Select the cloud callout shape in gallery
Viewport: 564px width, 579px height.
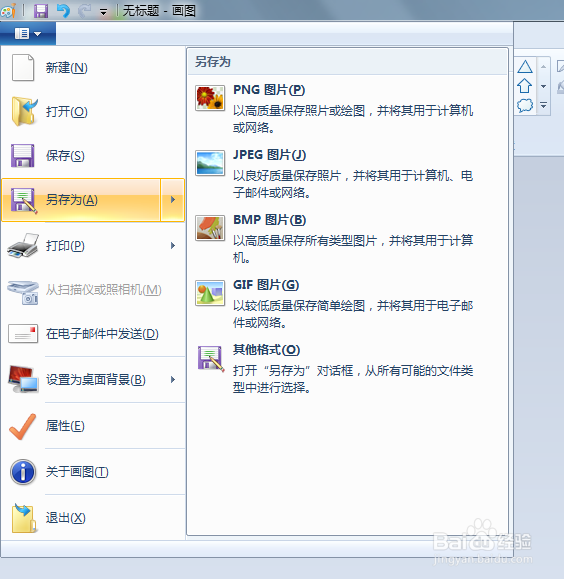[x=525, y=105]
